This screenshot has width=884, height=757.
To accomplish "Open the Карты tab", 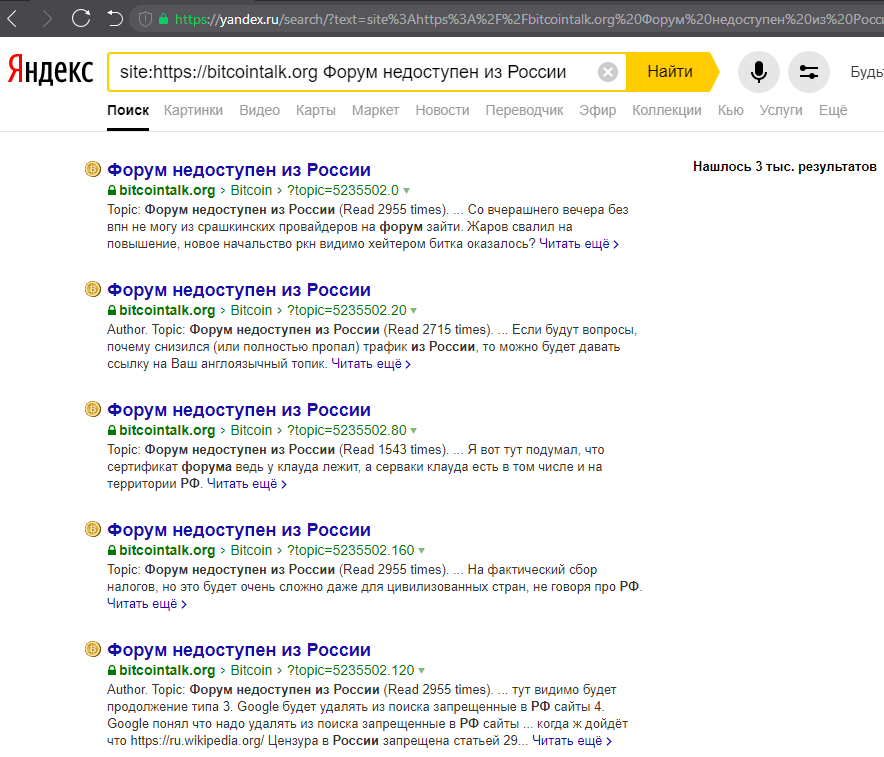I will (316, 110).
